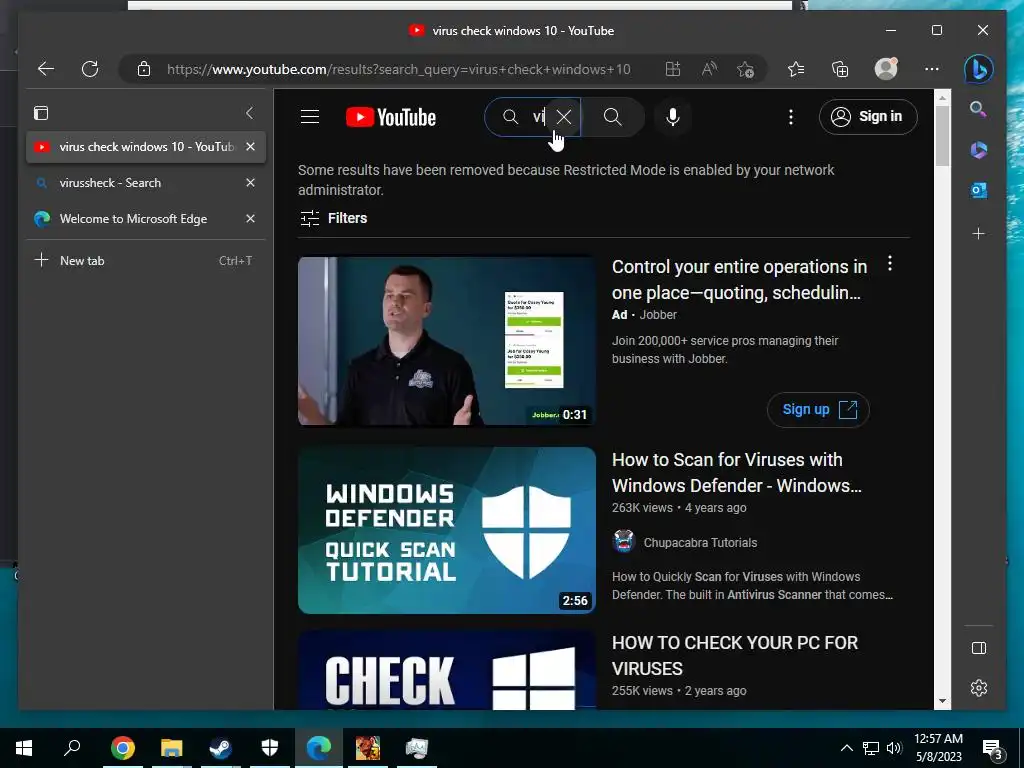Click the browser address bar URL
Viewport: 1024px width, 768px height.
[398, 69]
